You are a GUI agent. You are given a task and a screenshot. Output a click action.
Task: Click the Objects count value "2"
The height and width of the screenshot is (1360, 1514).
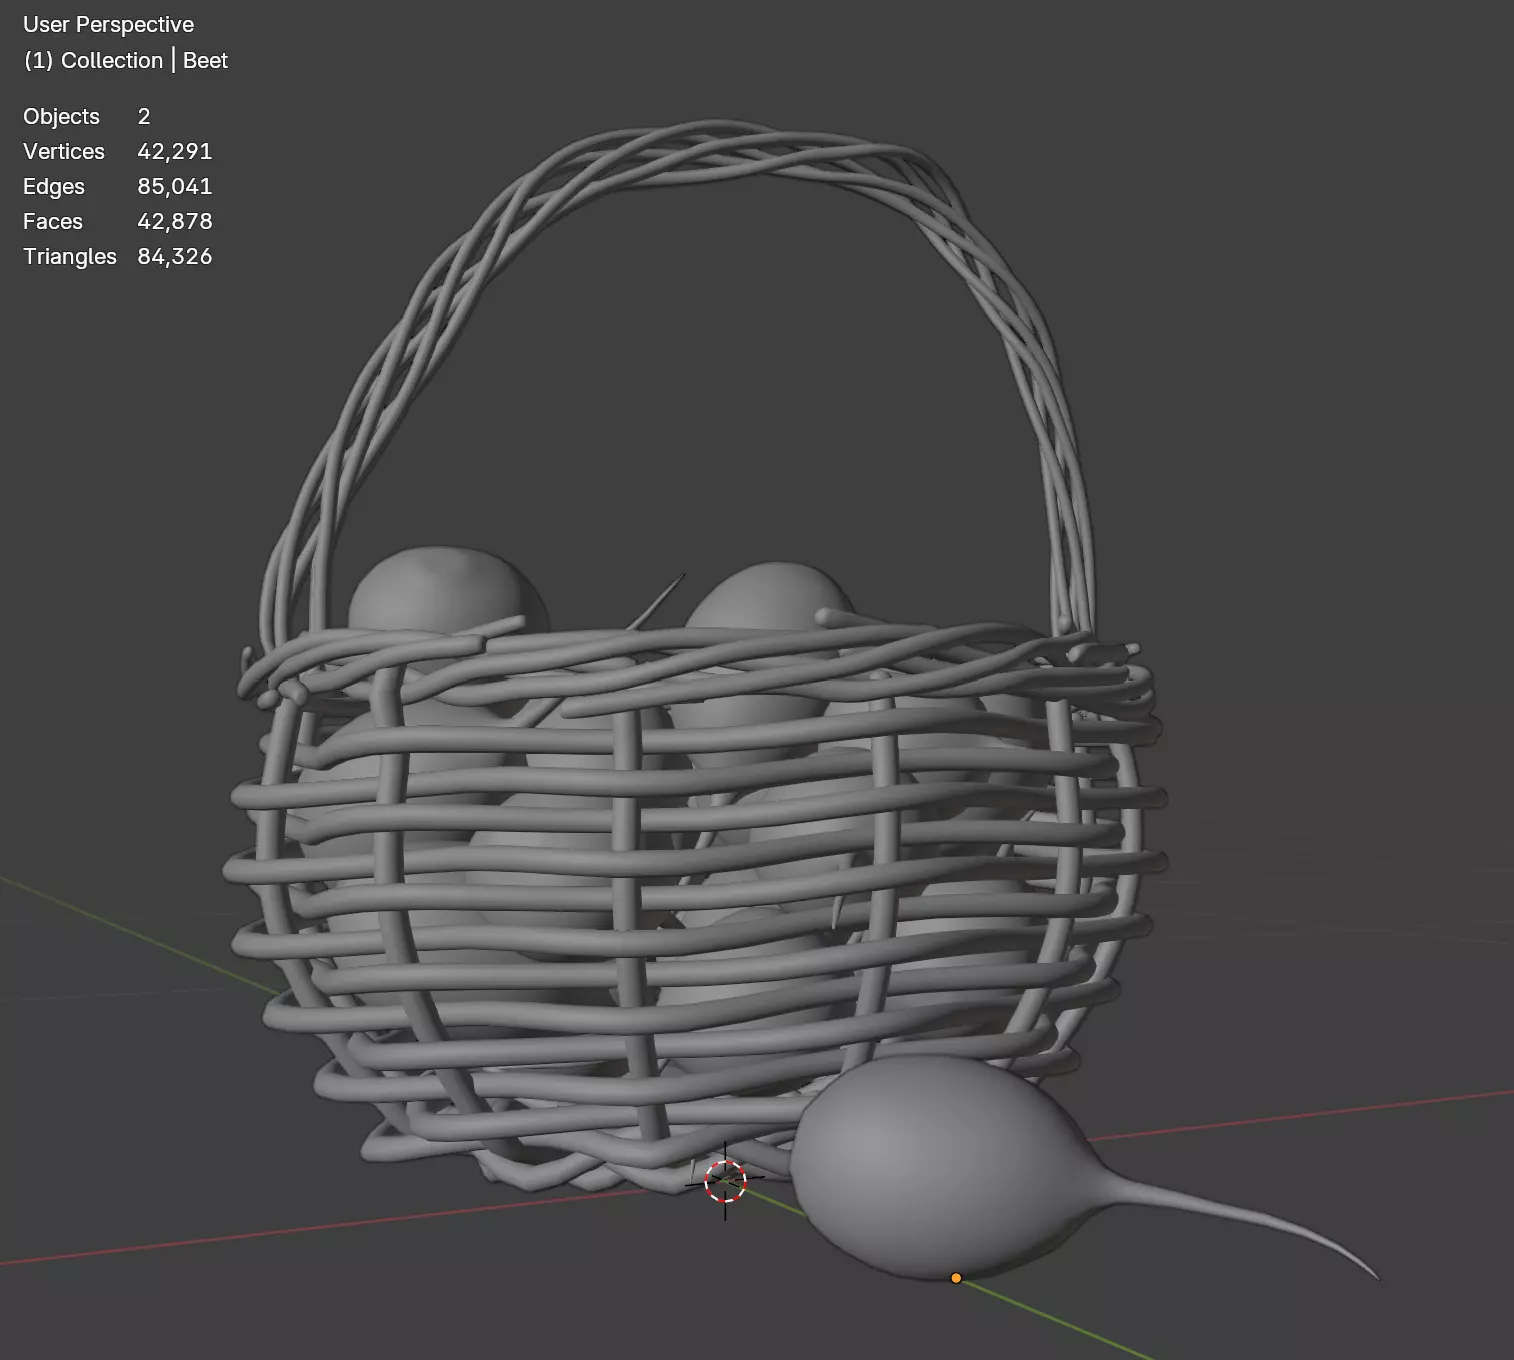[x=144, y=116]
